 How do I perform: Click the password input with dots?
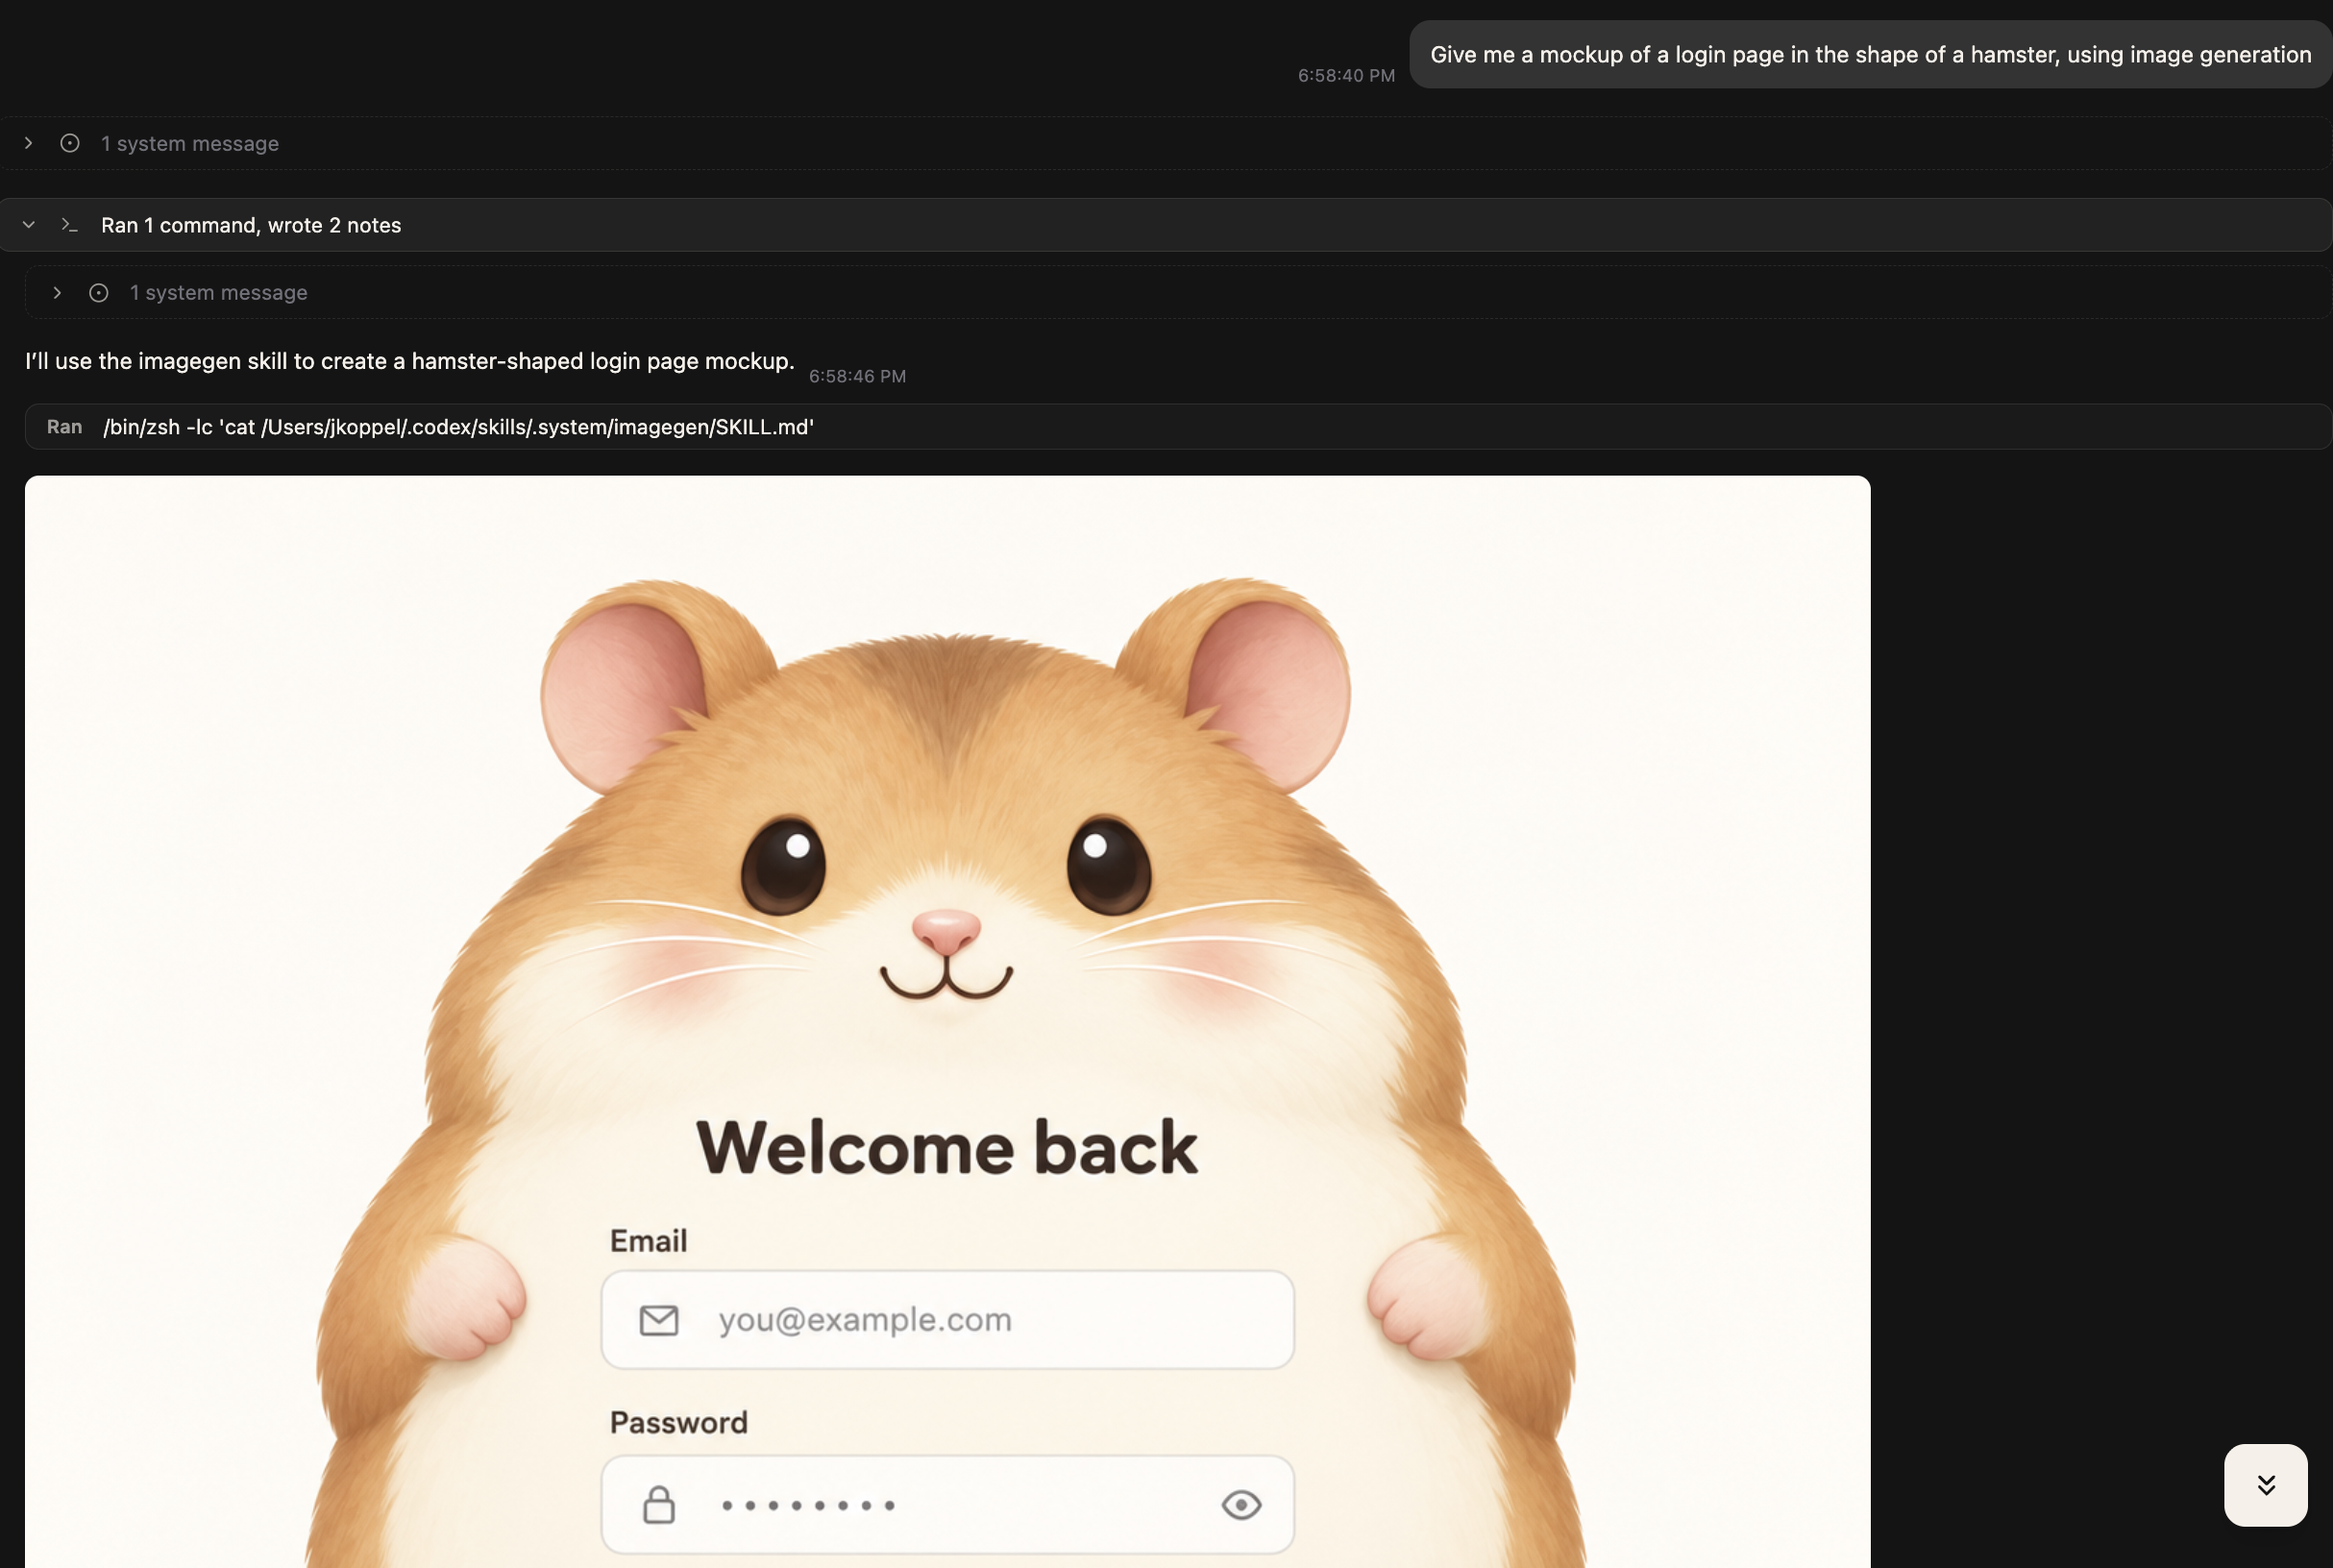(x=947, y=1505)
